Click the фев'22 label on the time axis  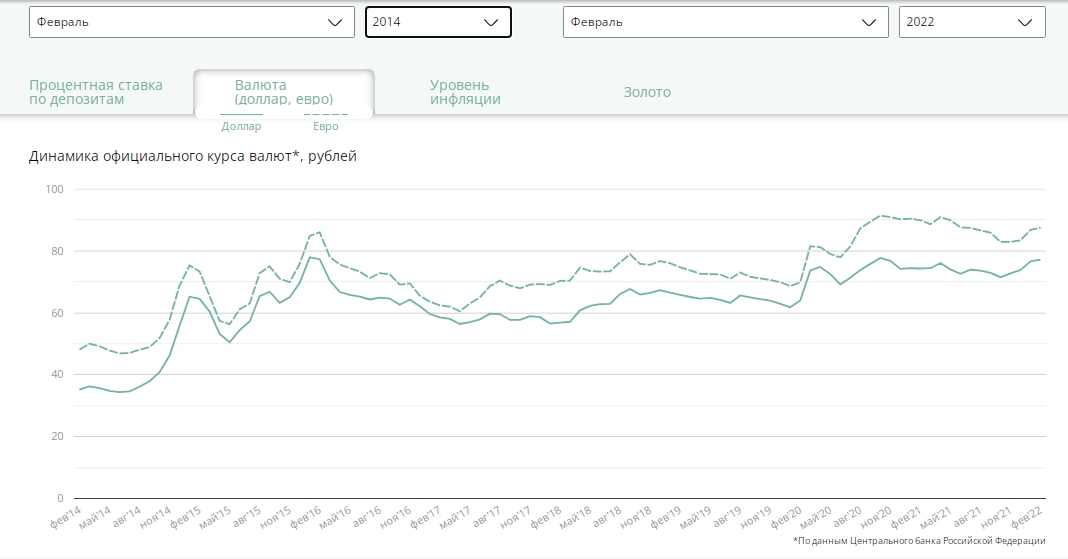[x=1026, y=517]
